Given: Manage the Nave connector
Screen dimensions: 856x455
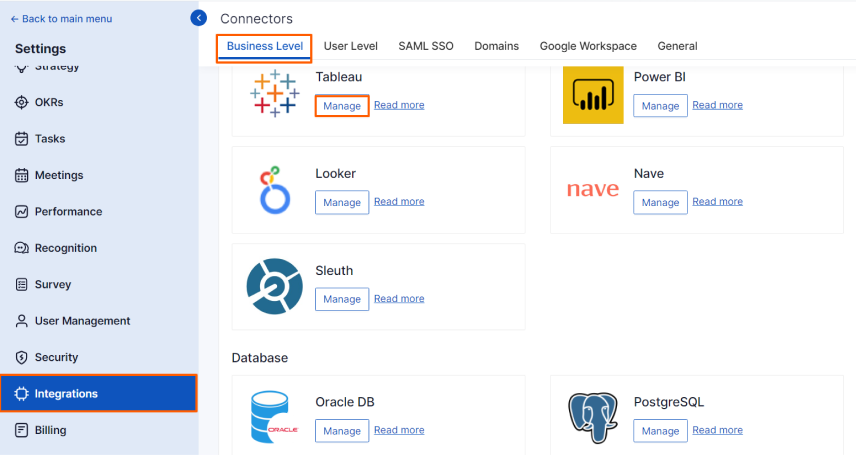Looking at the screenshot, I should [660, 202].
